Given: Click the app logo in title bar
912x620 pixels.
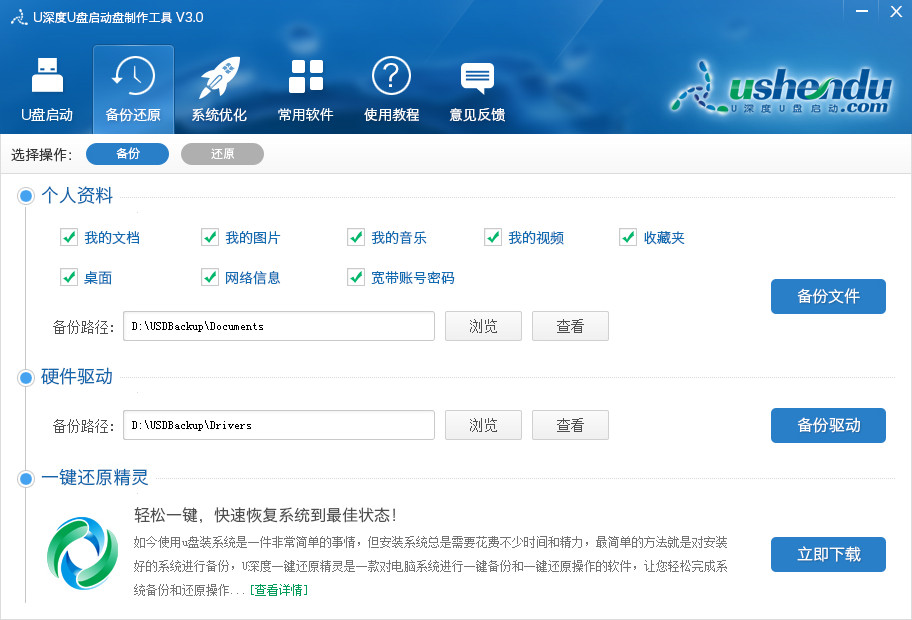Looking at the screenshot, I should [x=19, y=17].
